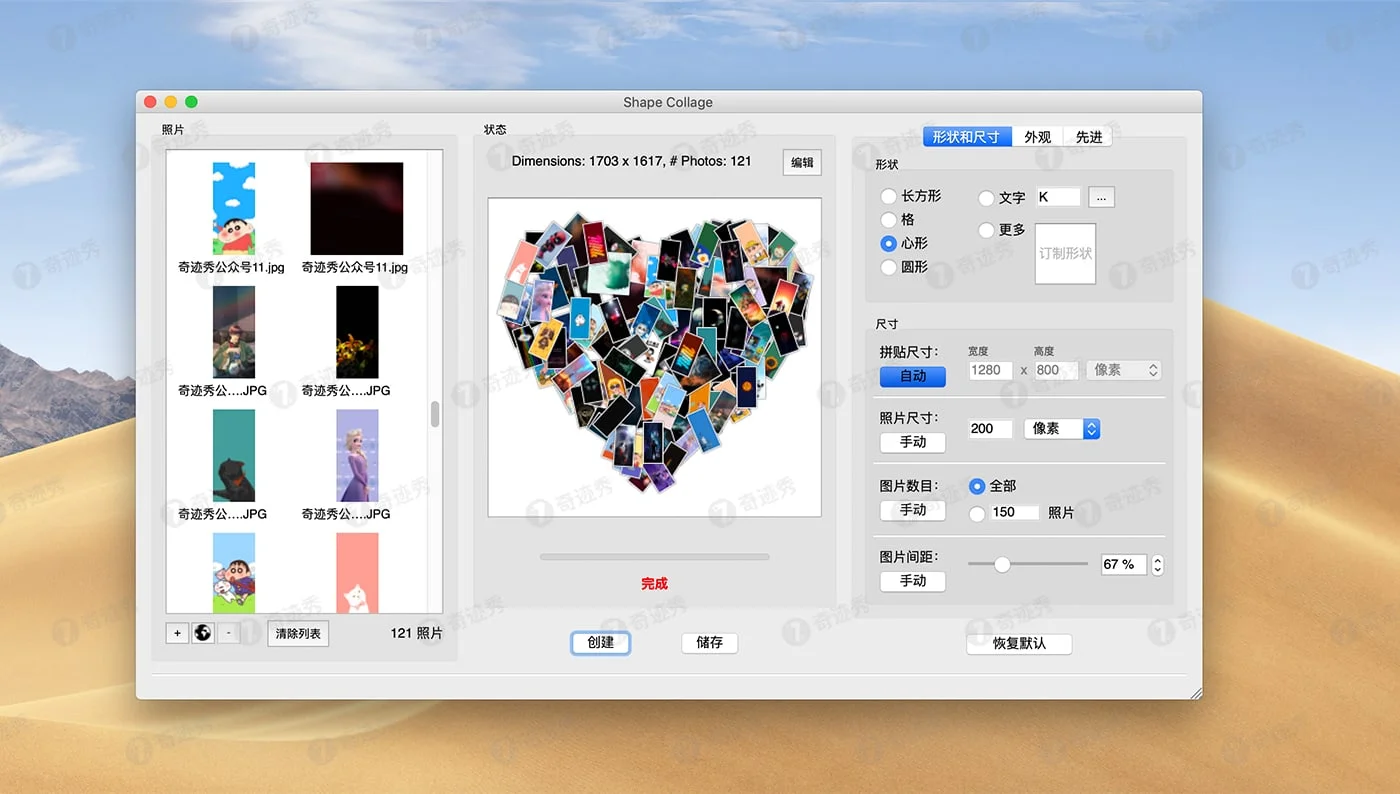Image resolution: width=1400 pixels, height=794 pixels.
Task: Select the 文字 text shape radio button
Action: pyautogui.click(x=986, y=198)
